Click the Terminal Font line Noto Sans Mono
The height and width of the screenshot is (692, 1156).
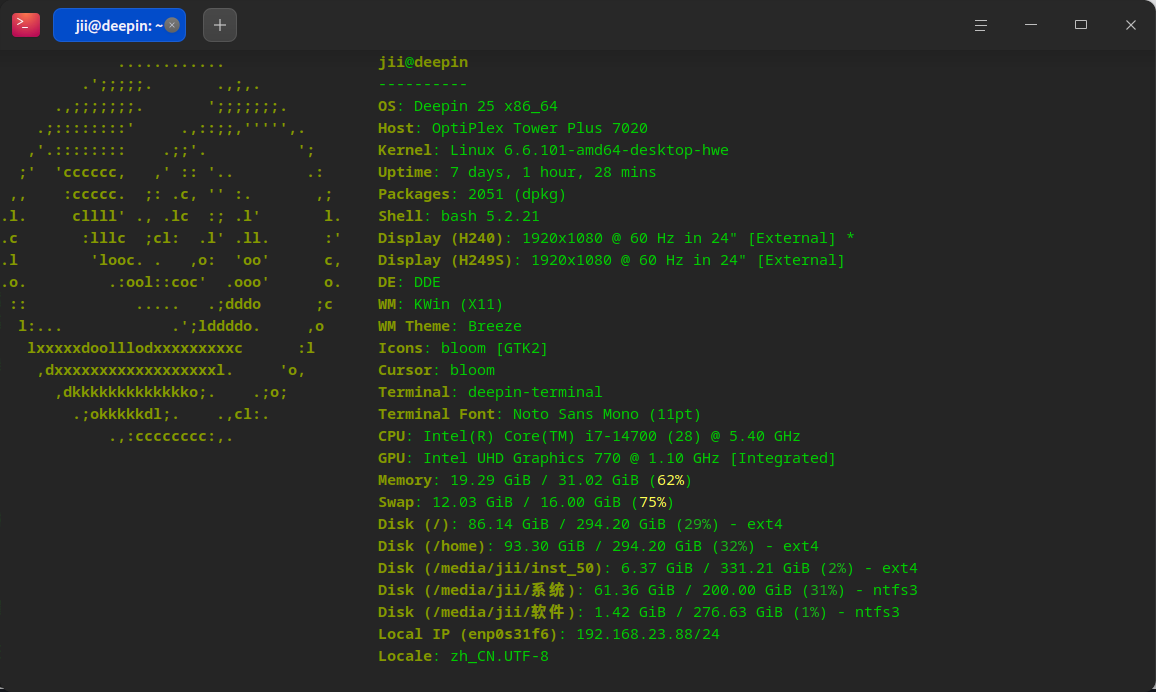coord(540,415)
